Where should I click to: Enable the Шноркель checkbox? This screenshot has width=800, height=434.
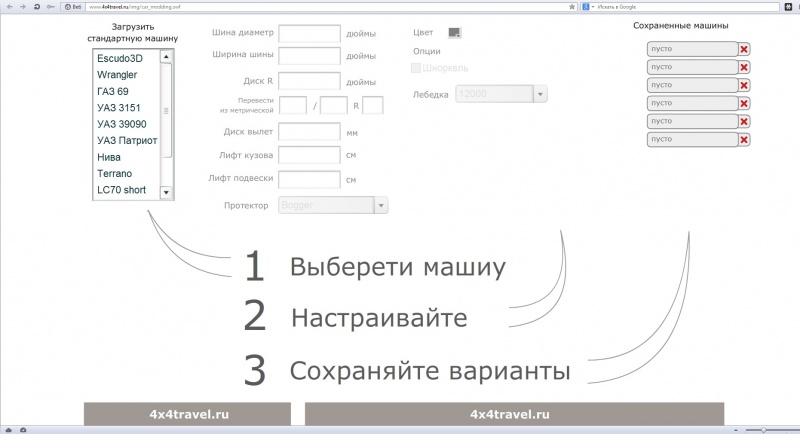pos(417,68)
